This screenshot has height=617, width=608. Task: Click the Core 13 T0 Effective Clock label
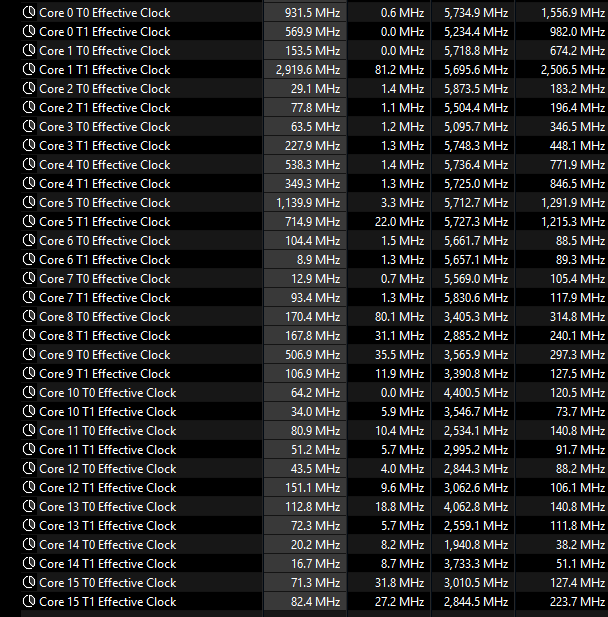[108, 506]
